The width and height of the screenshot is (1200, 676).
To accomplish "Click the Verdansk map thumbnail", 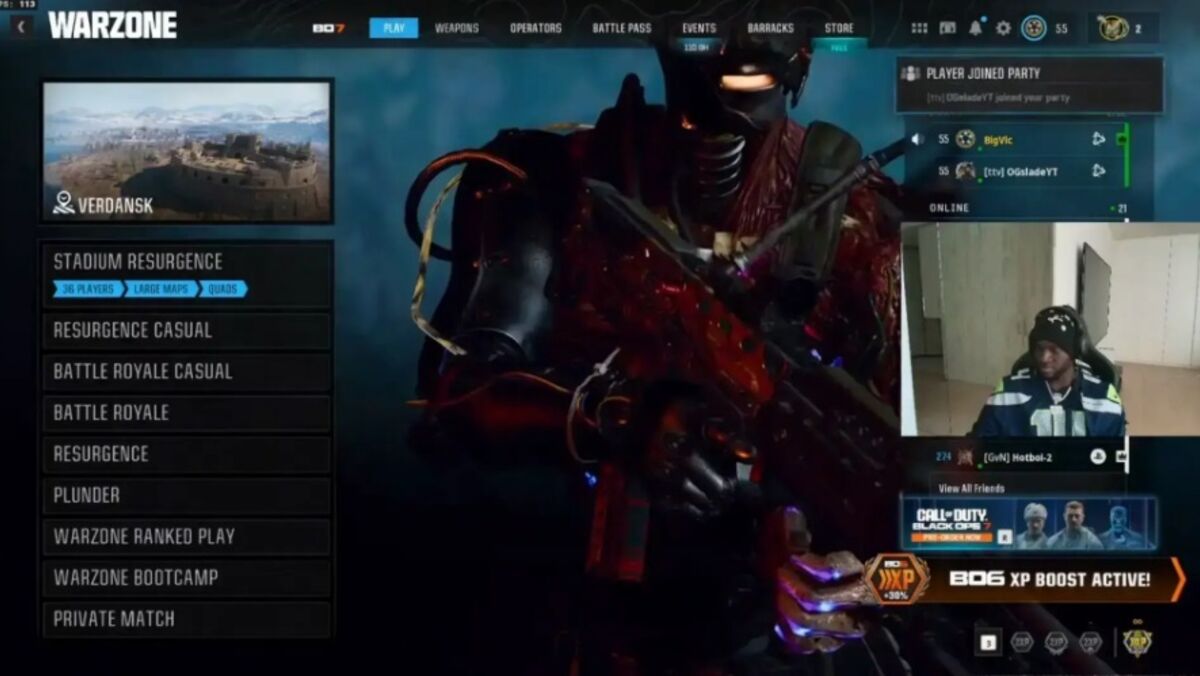I will pyautogui.click(x=187, y=151).
